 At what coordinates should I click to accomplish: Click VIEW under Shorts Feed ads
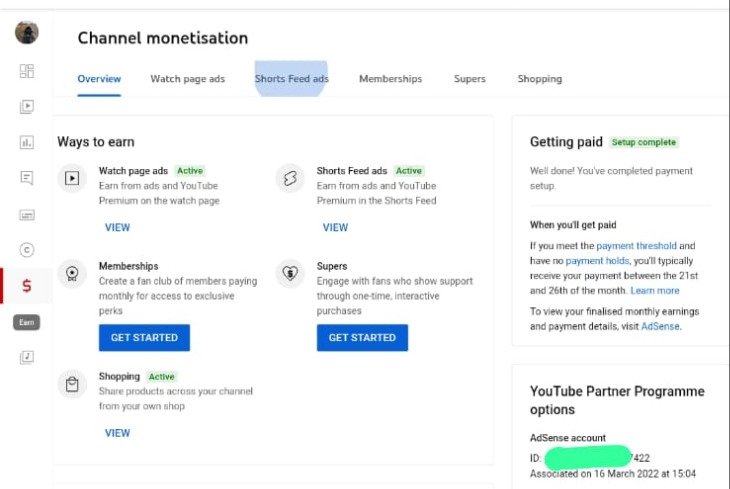(335, 228)
